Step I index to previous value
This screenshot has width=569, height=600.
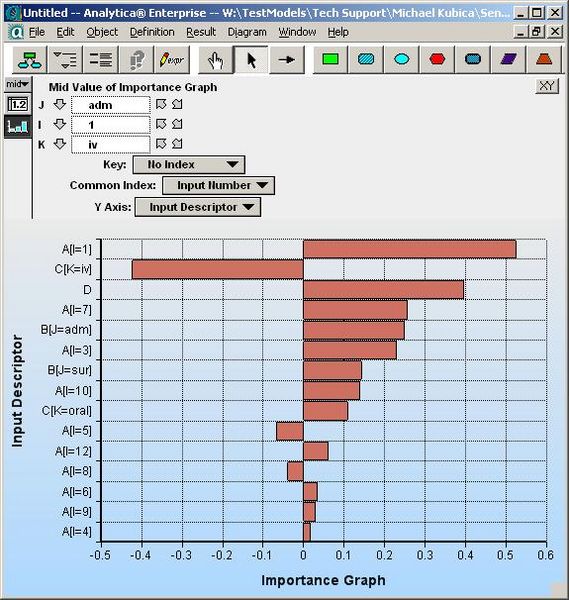point(161,124)
